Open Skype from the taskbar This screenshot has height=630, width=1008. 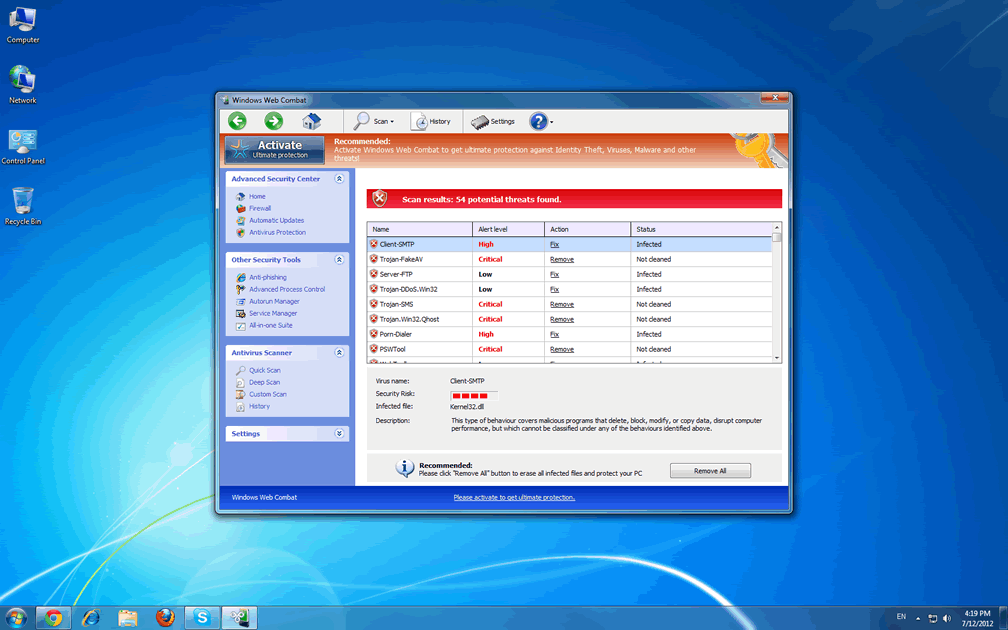(x=202, y=618)
